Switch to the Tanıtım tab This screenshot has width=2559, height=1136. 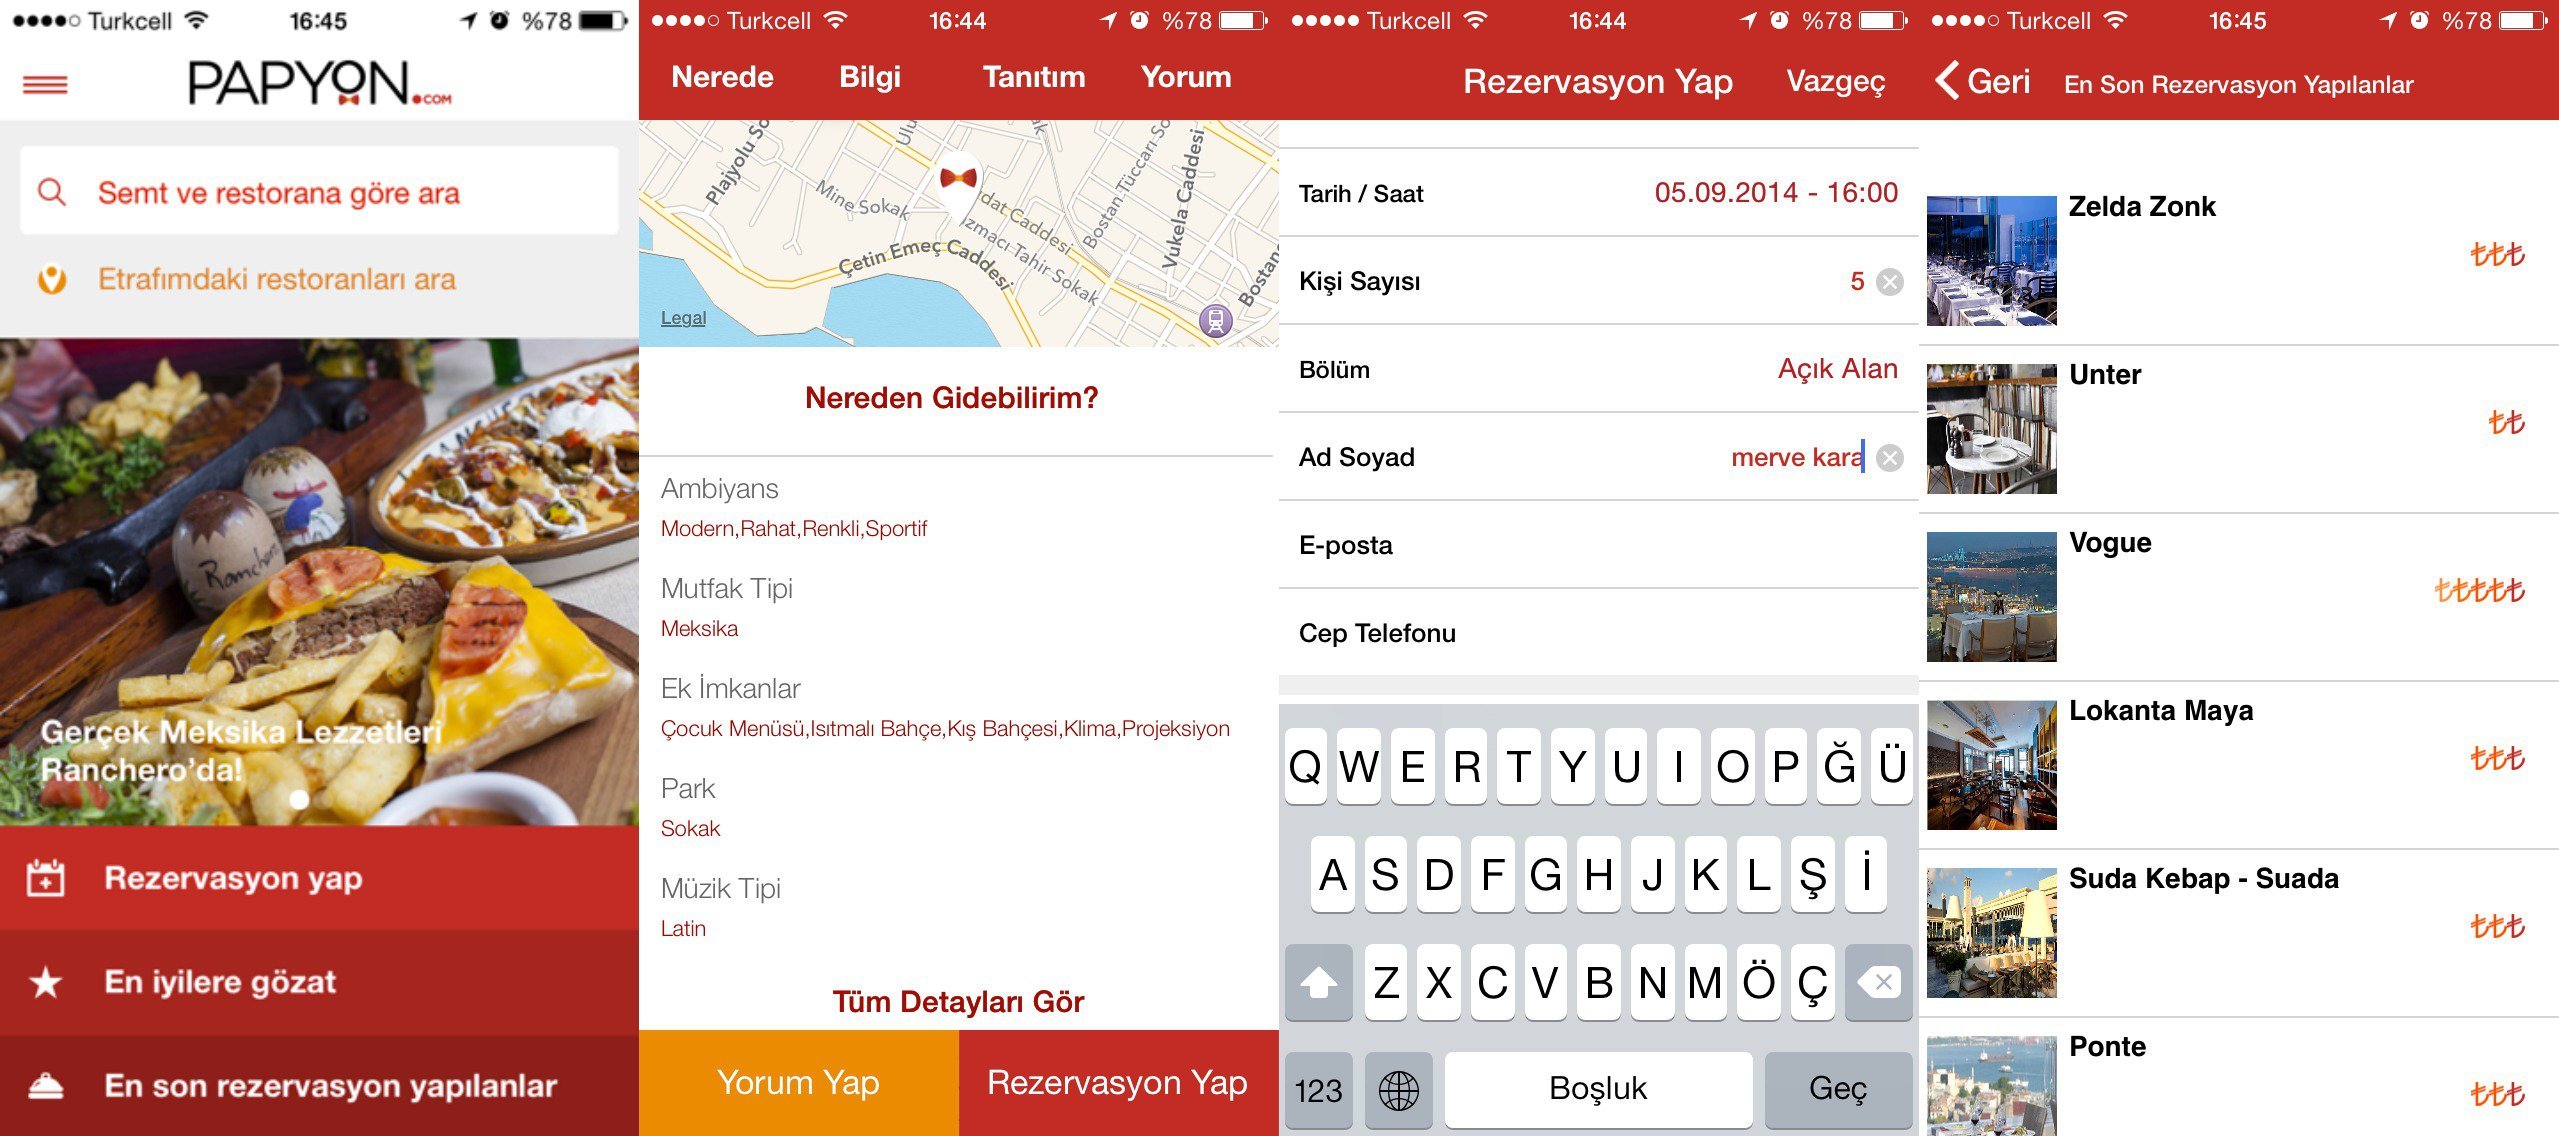(x=1033, y=77)
